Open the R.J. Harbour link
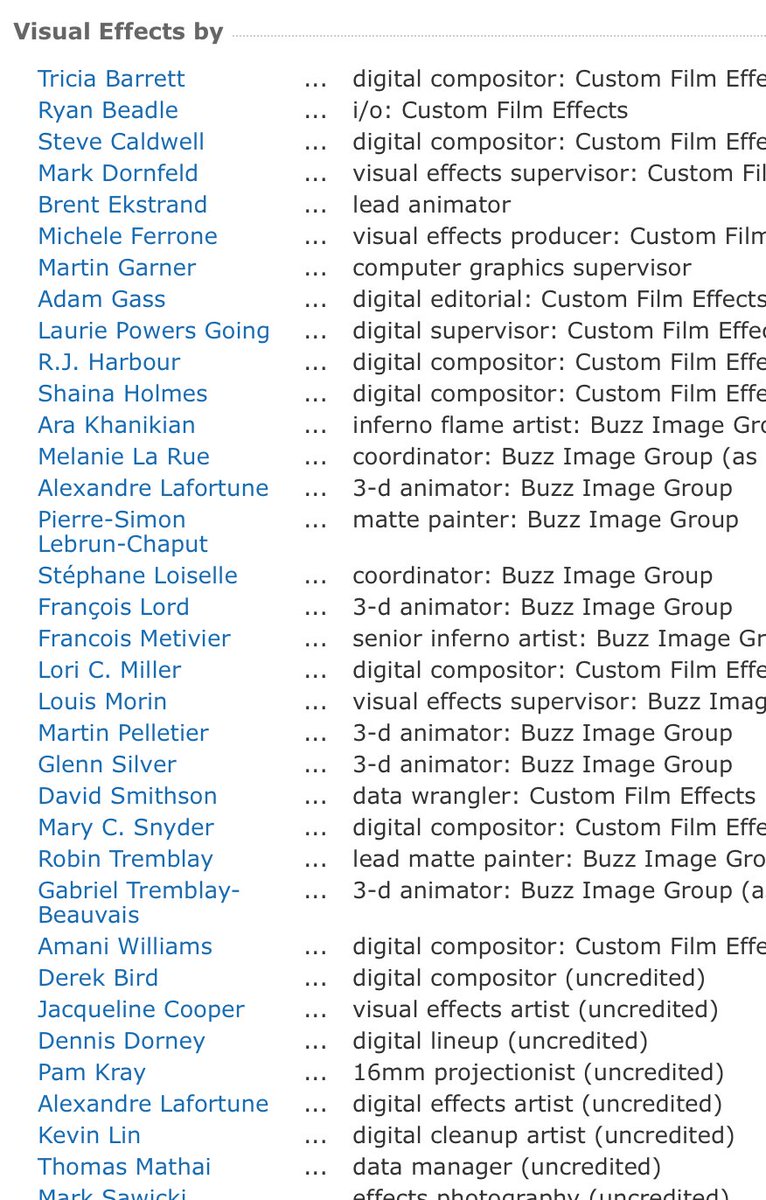Image resolution: width=766 pixels, height=1200 pixels. click(x=109, y=362)
